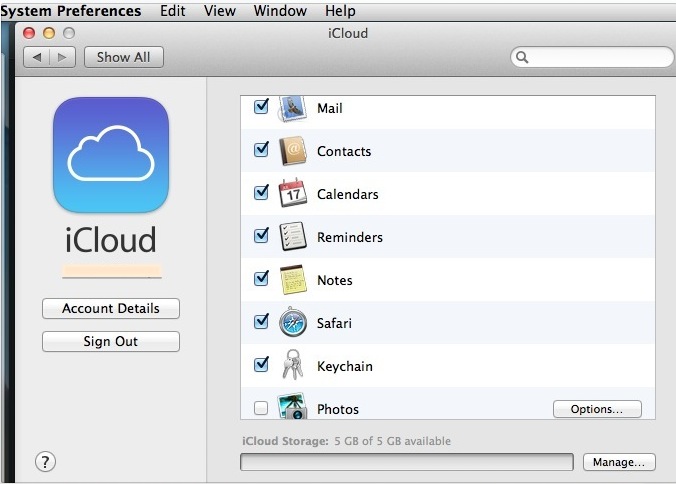Open Account Details

pos(111,309)
